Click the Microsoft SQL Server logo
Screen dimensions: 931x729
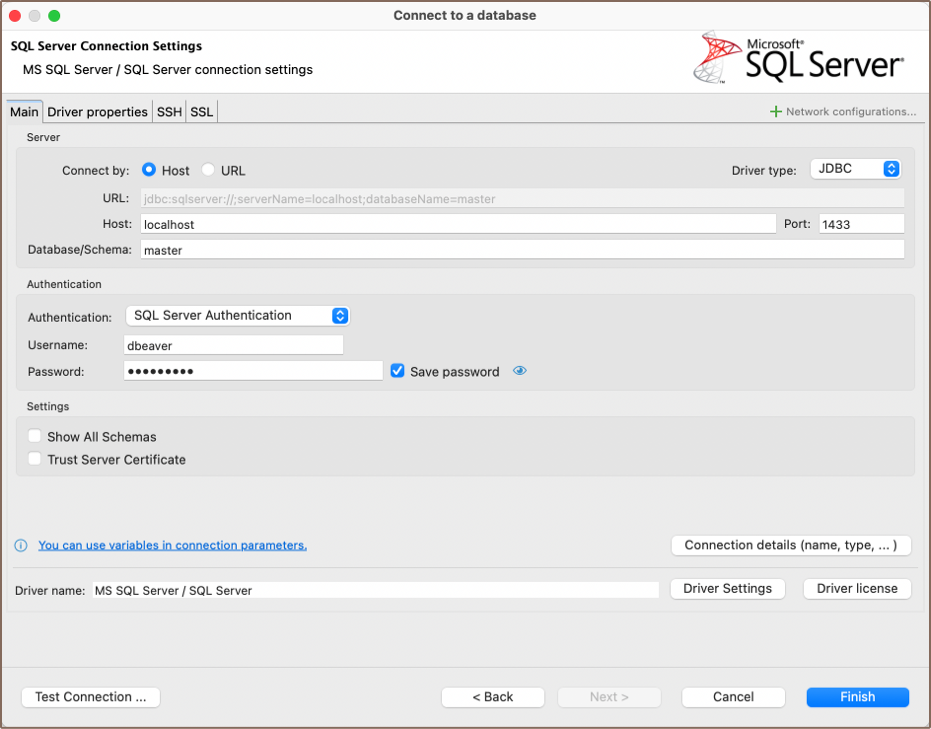tap(798, 58)
